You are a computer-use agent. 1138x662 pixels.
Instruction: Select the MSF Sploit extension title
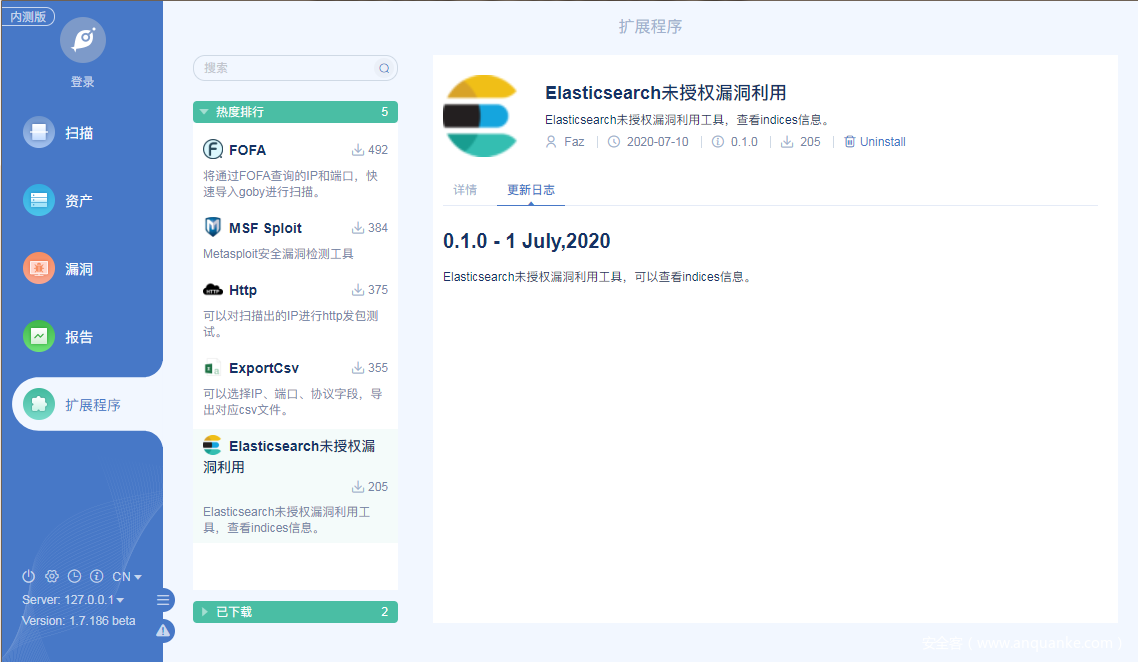coord(266,228)
